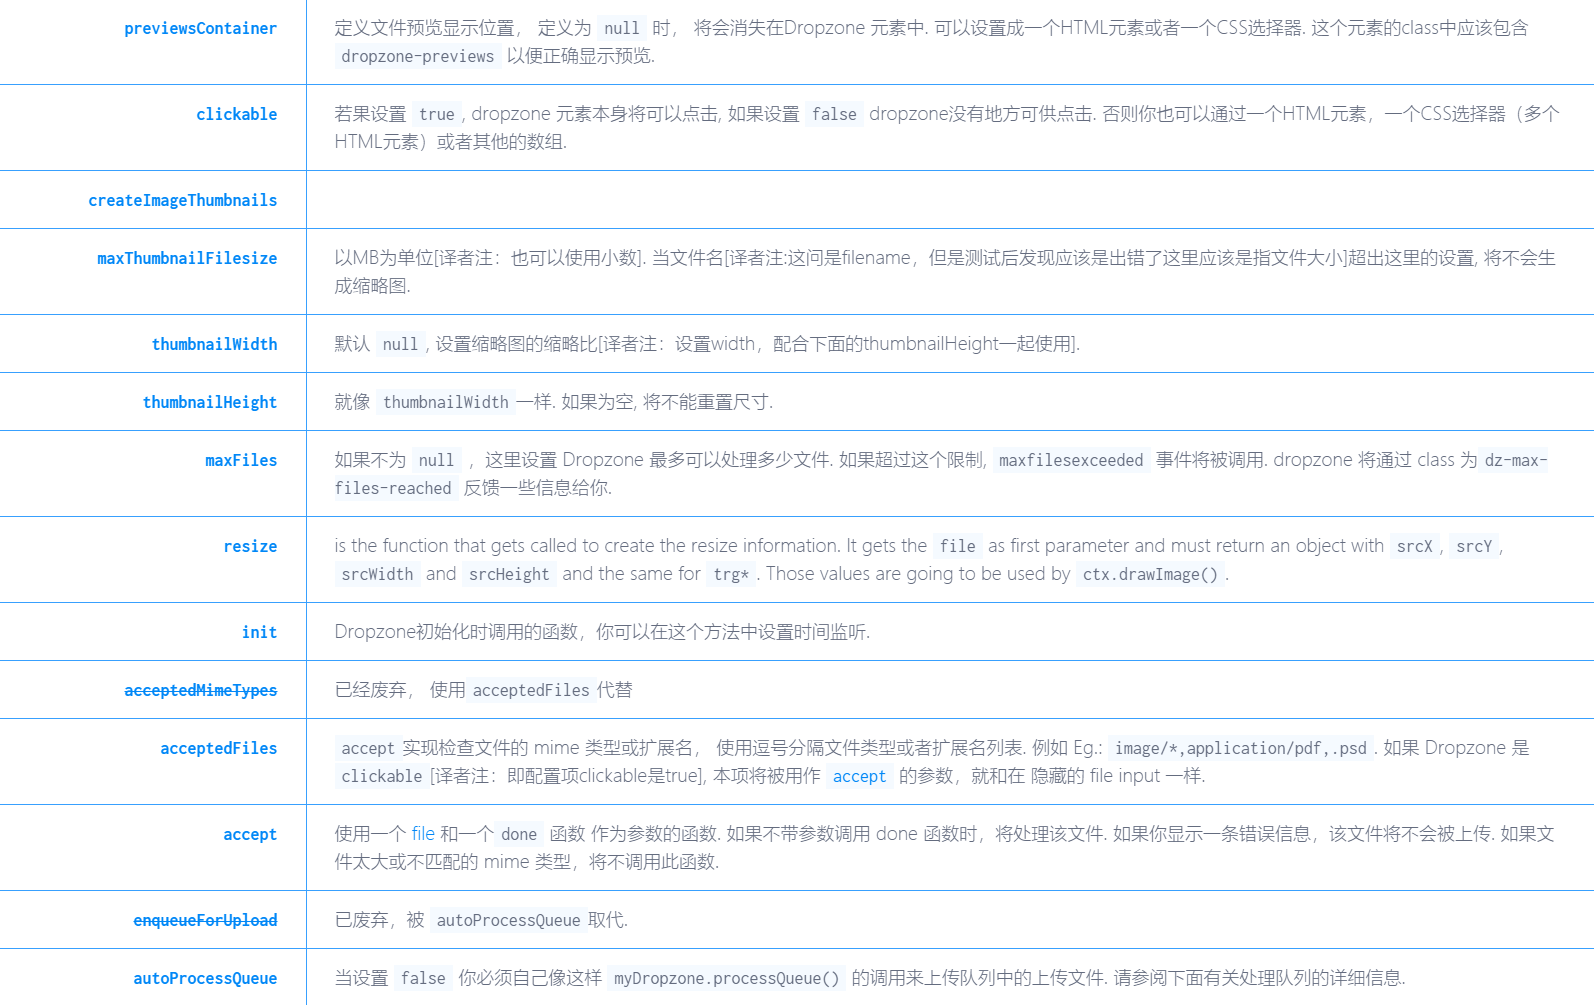Click the trg* code snippet
The width and height of the screenshot is (1594, 1005).
(731, 575)
